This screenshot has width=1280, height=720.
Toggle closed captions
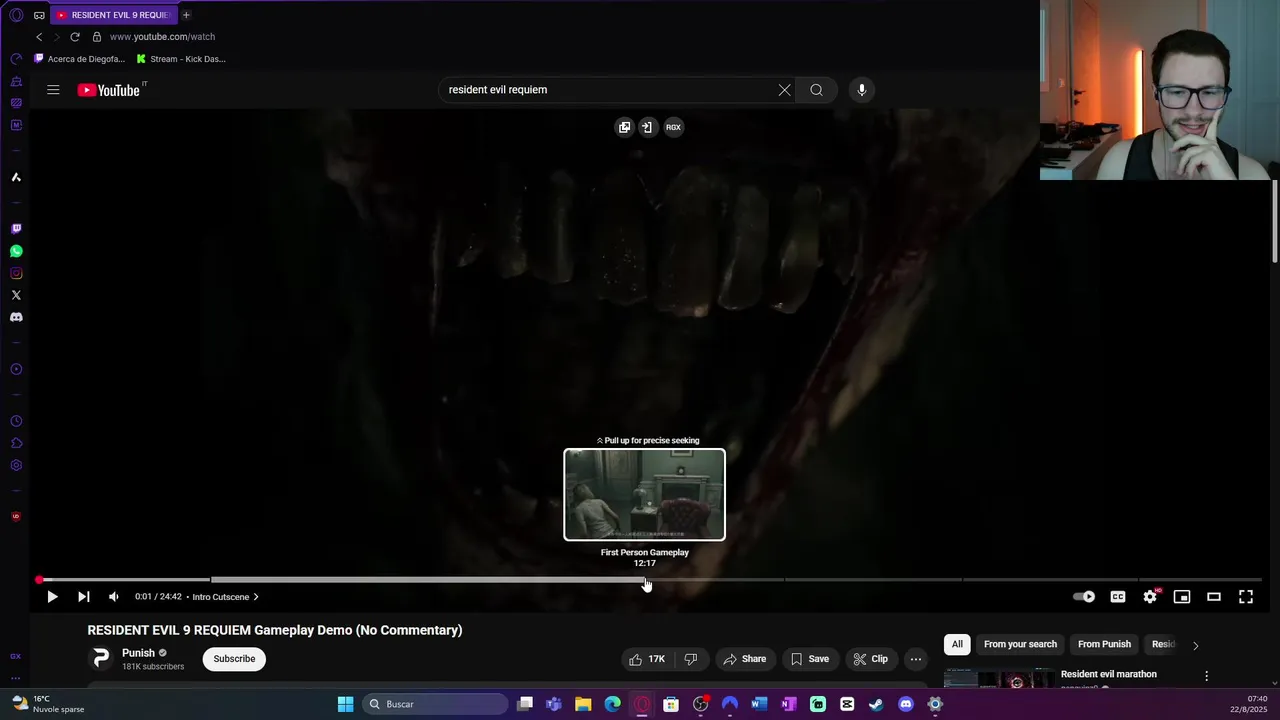point(1118,597)
